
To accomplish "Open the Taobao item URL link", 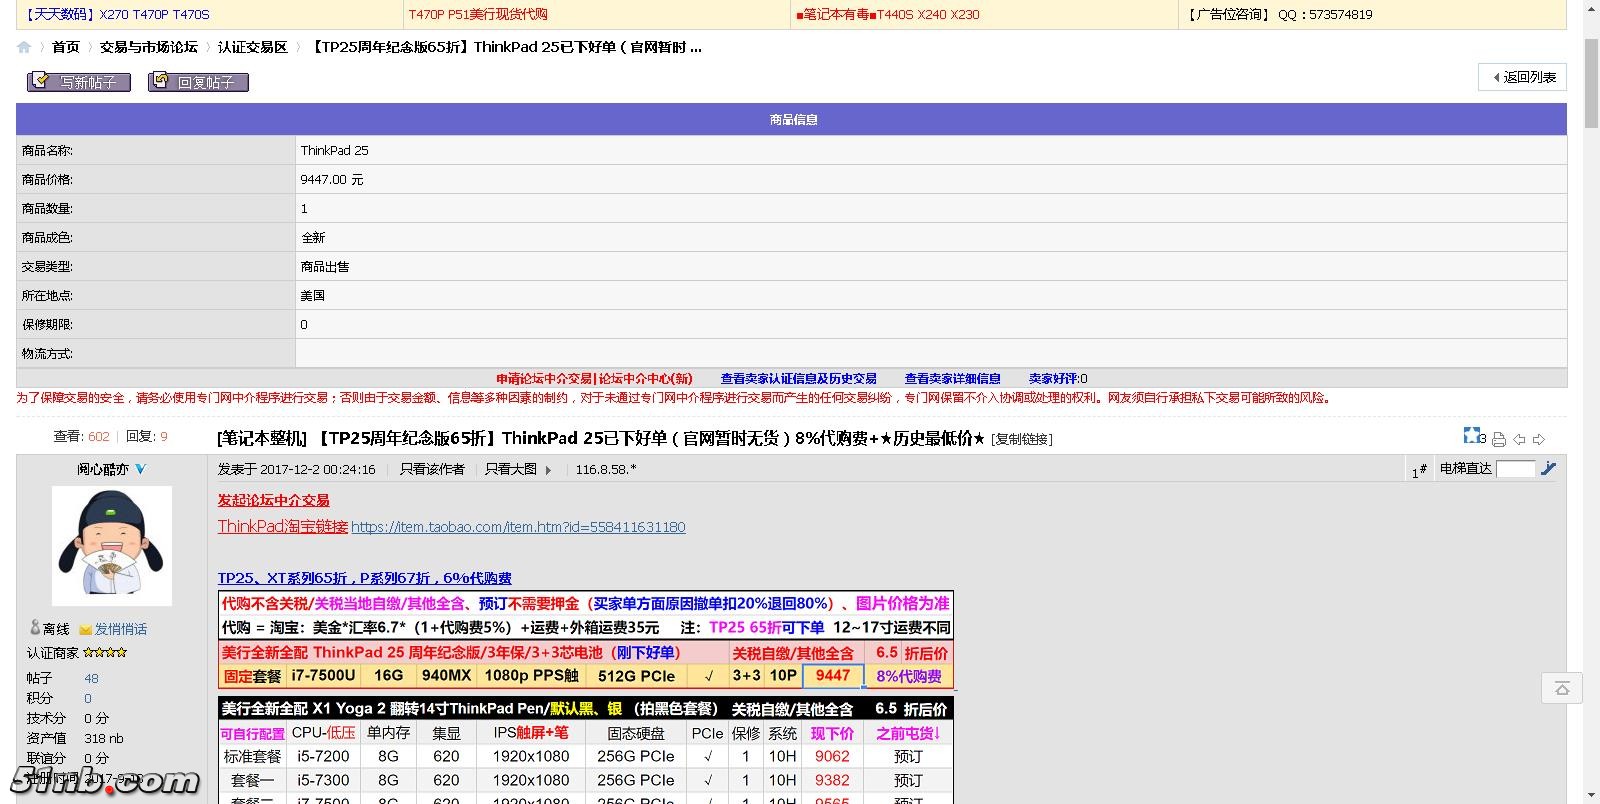I will tap(518, 527).
